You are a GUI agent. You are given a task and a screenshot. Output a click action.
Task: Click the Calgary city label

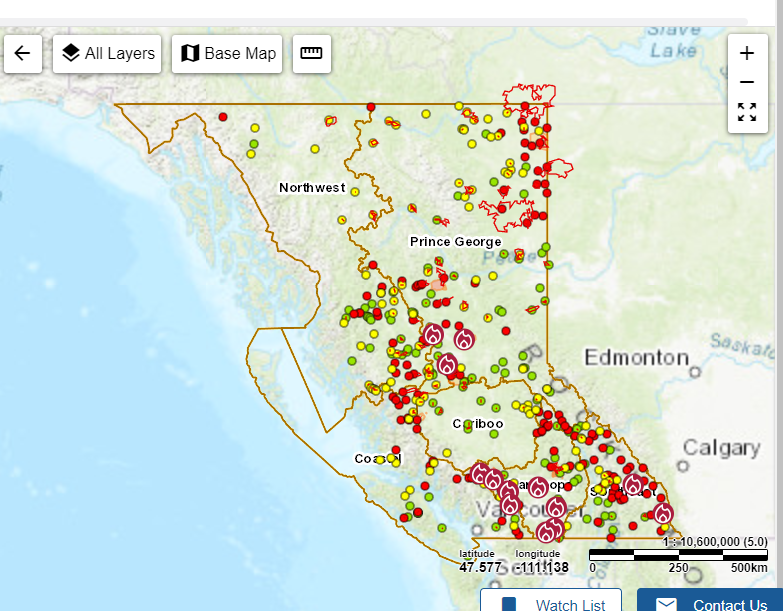[722, 447]
